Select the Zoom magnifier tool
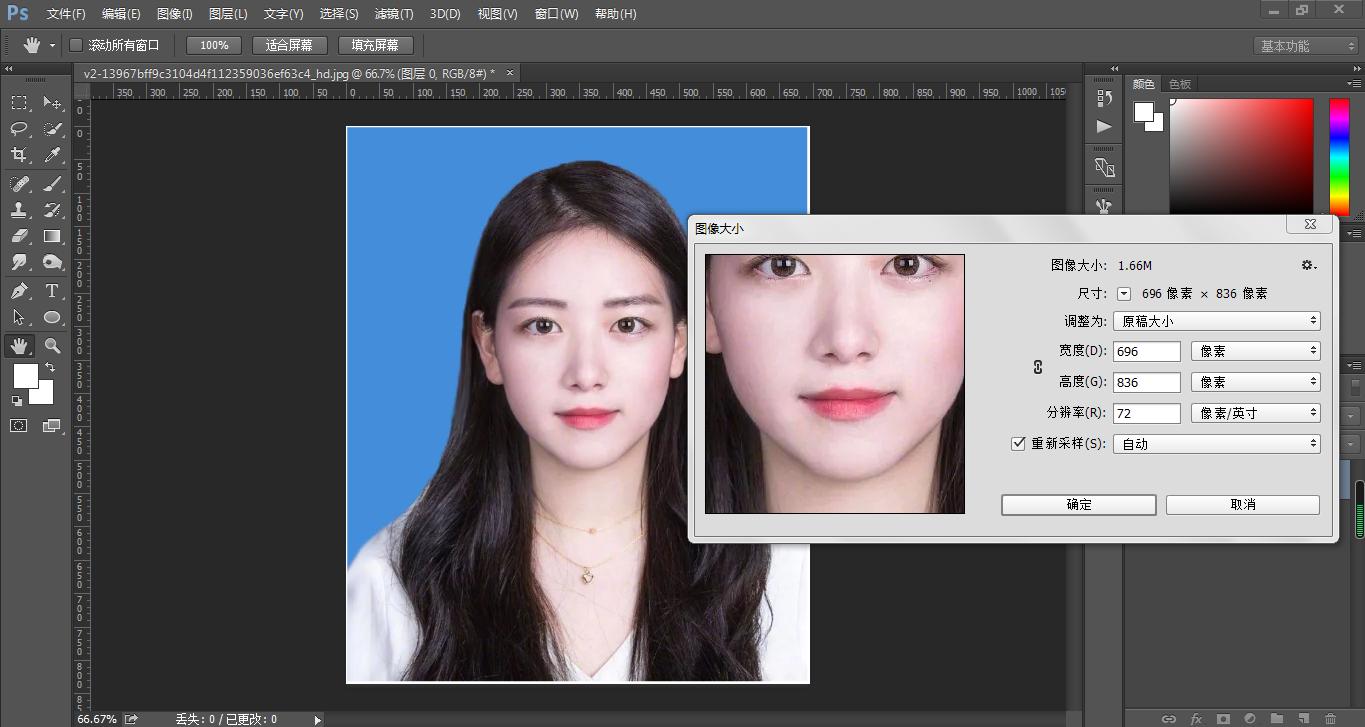This screenshot has width=1365, height=727. (52, 346)
